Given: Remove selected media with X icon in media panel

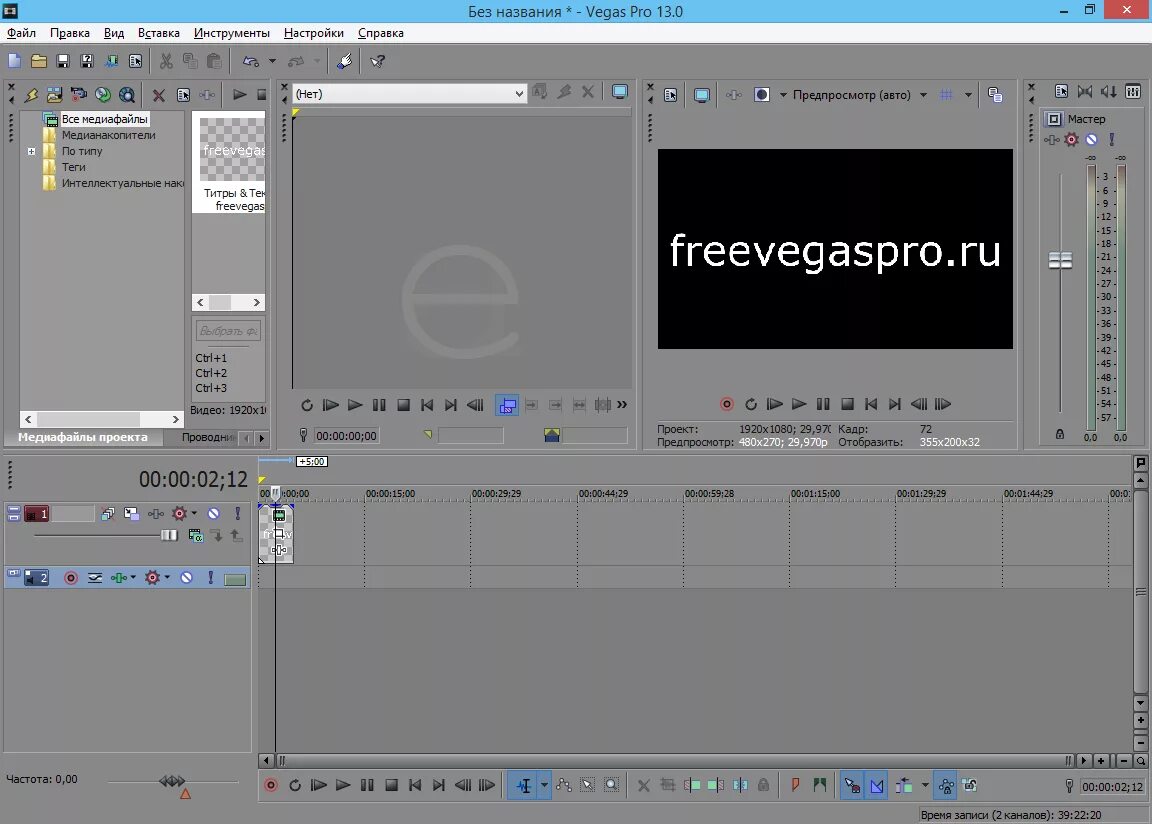Looking at the screenshot, I should pos(158,95).
